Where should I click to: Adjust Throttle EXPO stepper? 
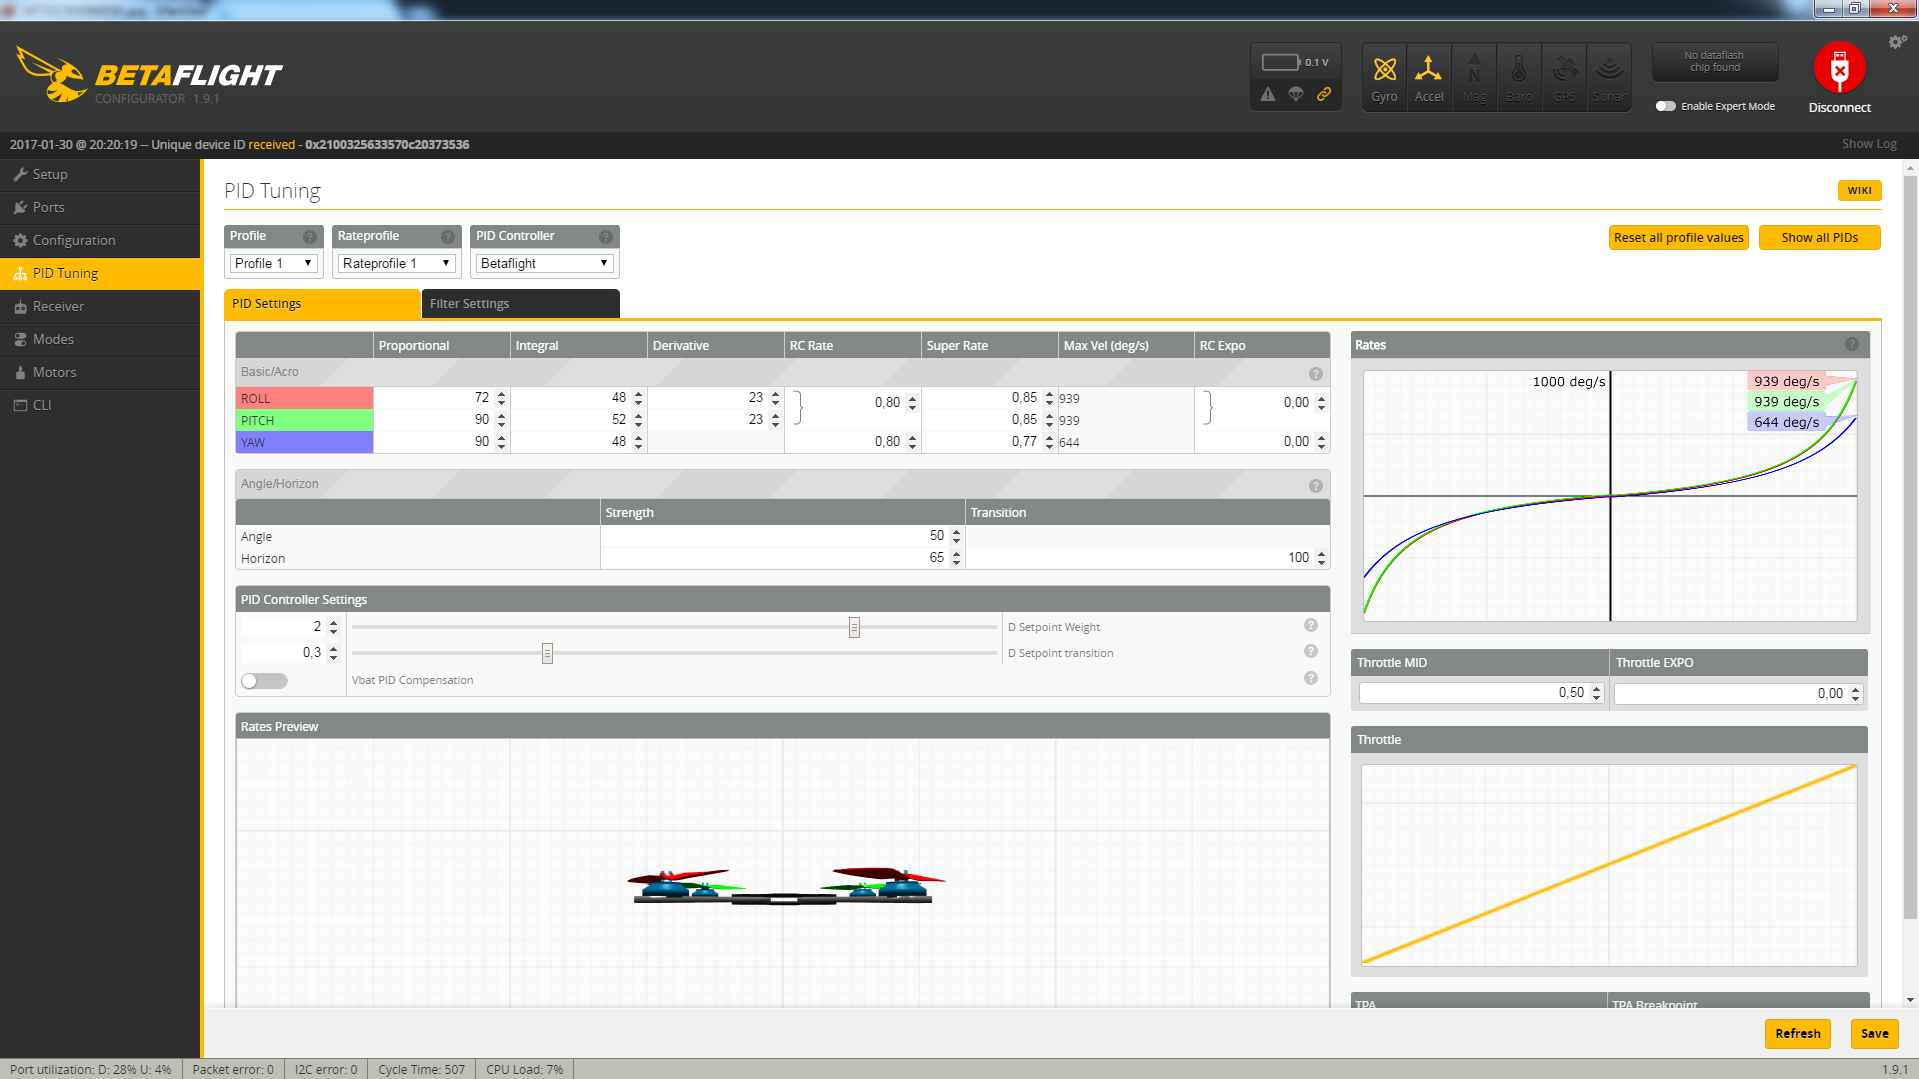click(1855, 693)
